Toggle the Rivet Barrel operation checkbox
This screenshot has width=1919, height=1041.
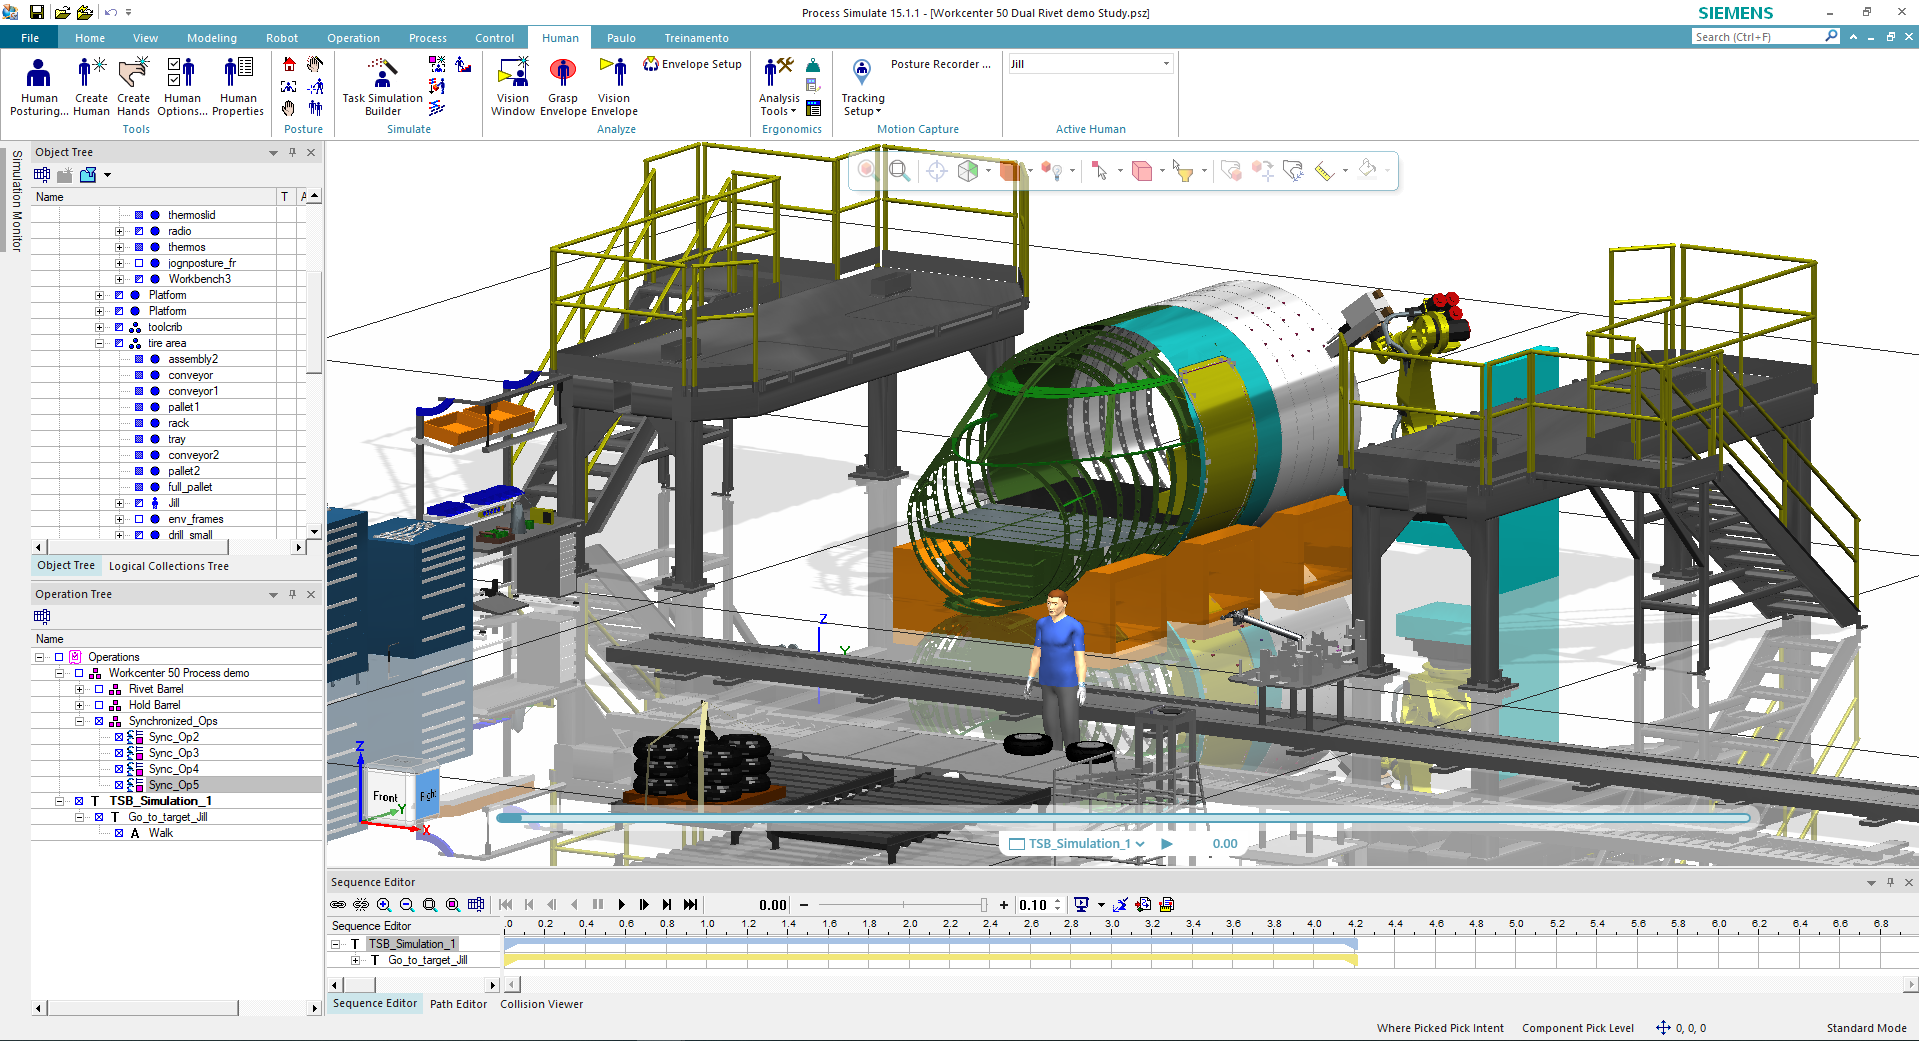99,689
